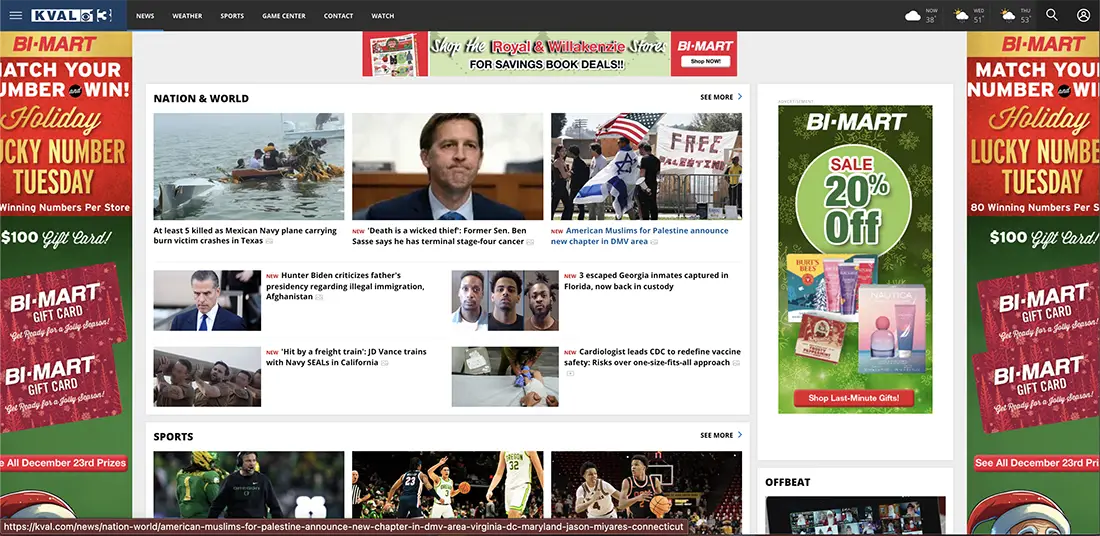This screenshot has width=1100, height=536.
Task: Open Mexican Navy plane crash headline
Action: pos(246,236)
